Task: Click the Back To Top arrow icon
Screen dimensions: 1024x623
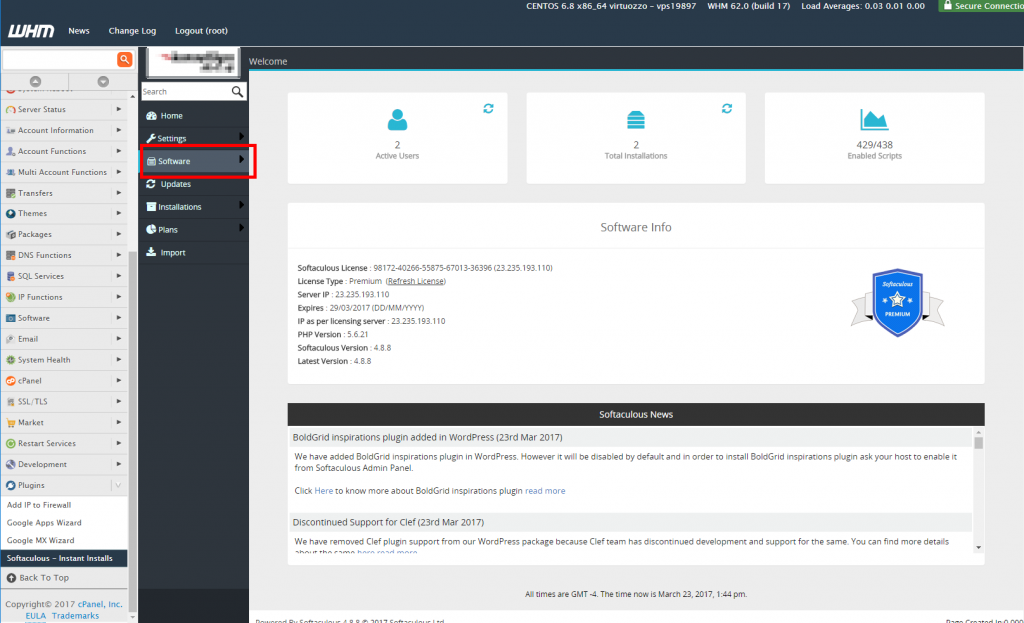Action: pyautogui.click(x=11, y=578)
